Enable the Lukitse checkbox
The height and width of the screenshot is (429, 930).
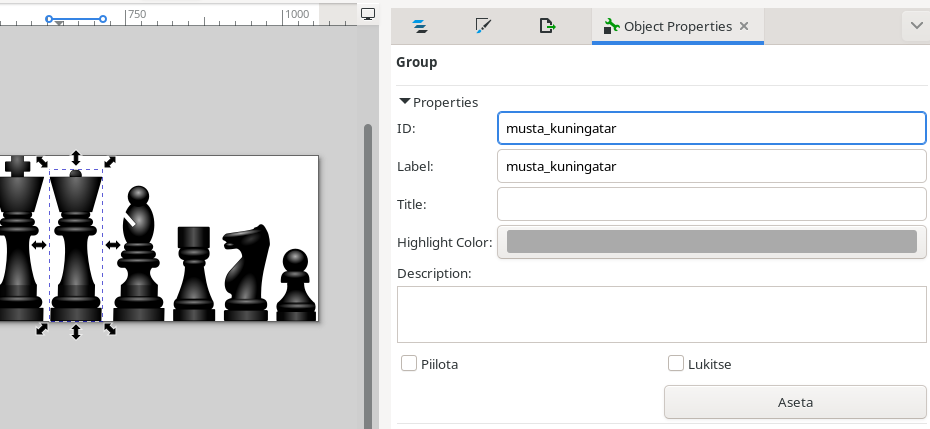click(676, 363)
